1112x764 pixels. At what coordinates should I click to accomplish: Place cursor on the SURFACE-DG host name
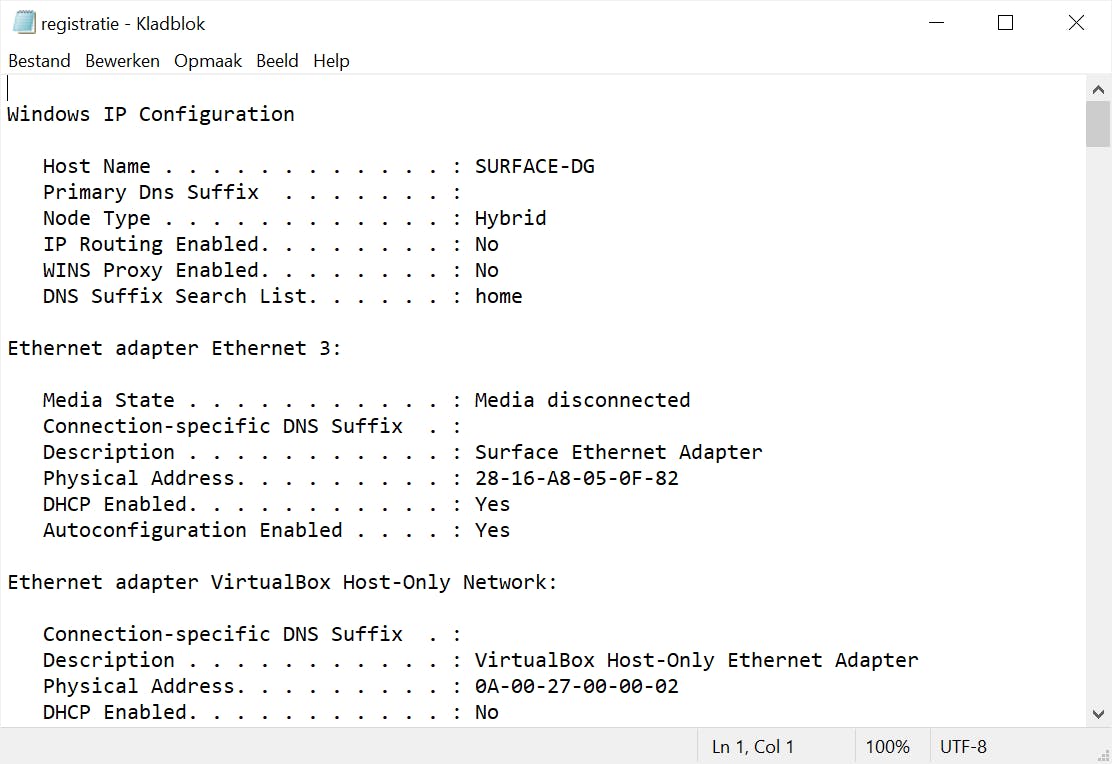(534, 167)
